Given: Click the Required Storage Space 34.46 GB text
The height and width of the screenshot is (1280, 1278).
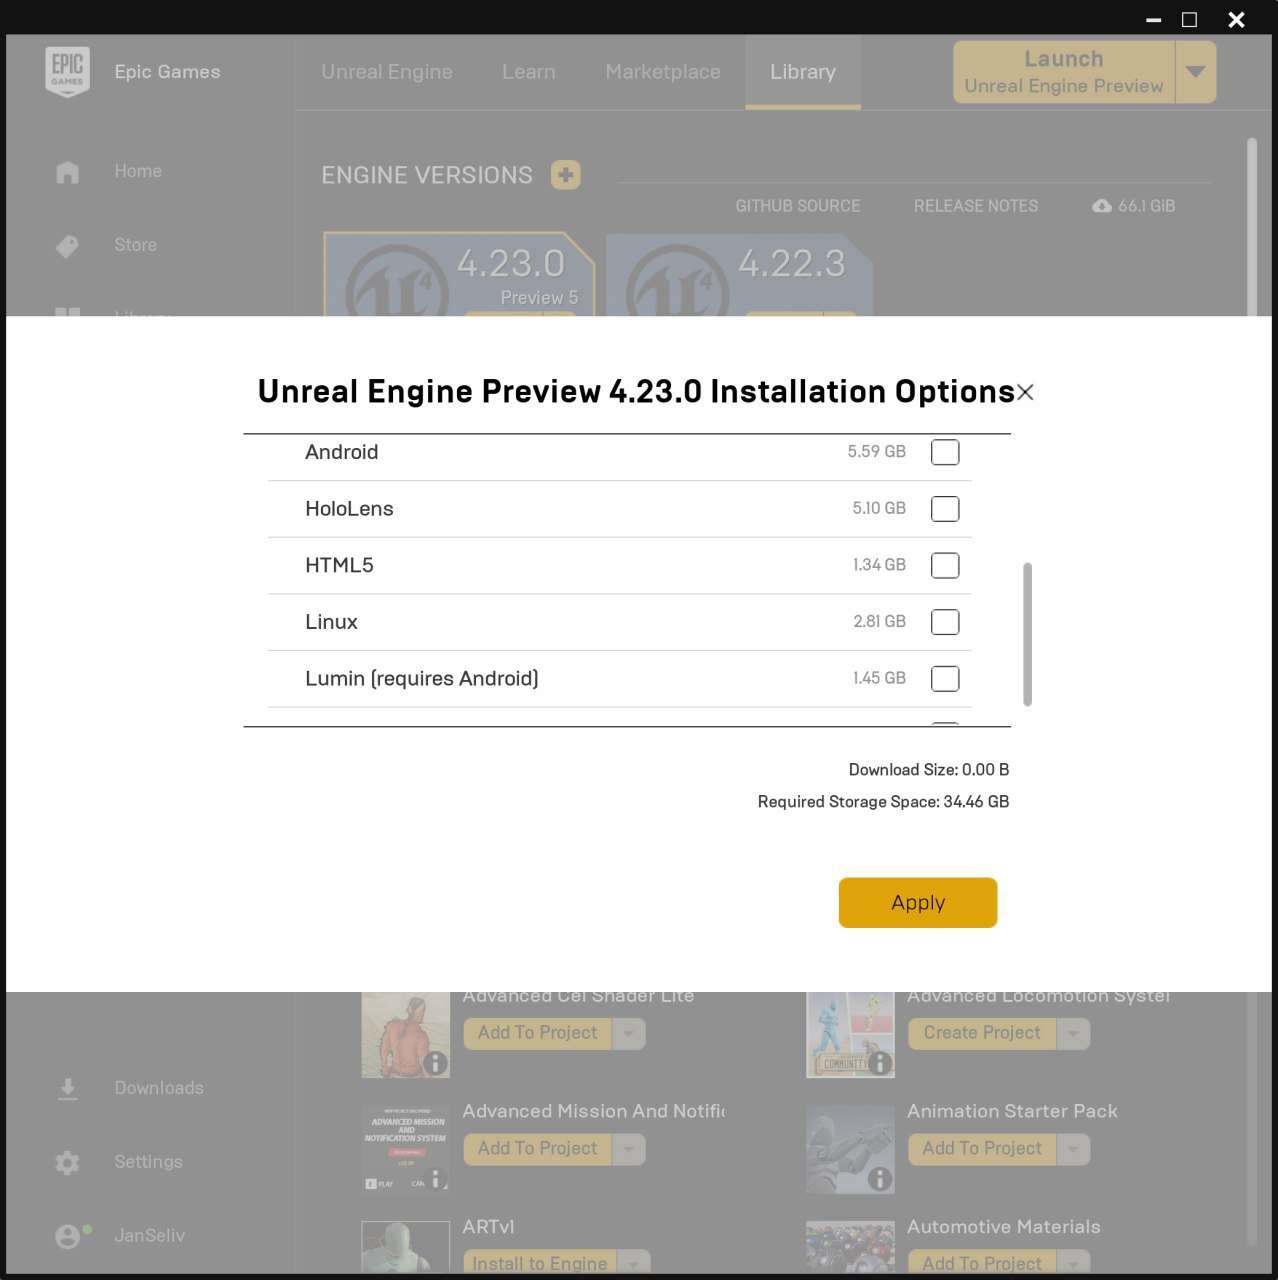Looking at the screenshot, I should point(883,802).
